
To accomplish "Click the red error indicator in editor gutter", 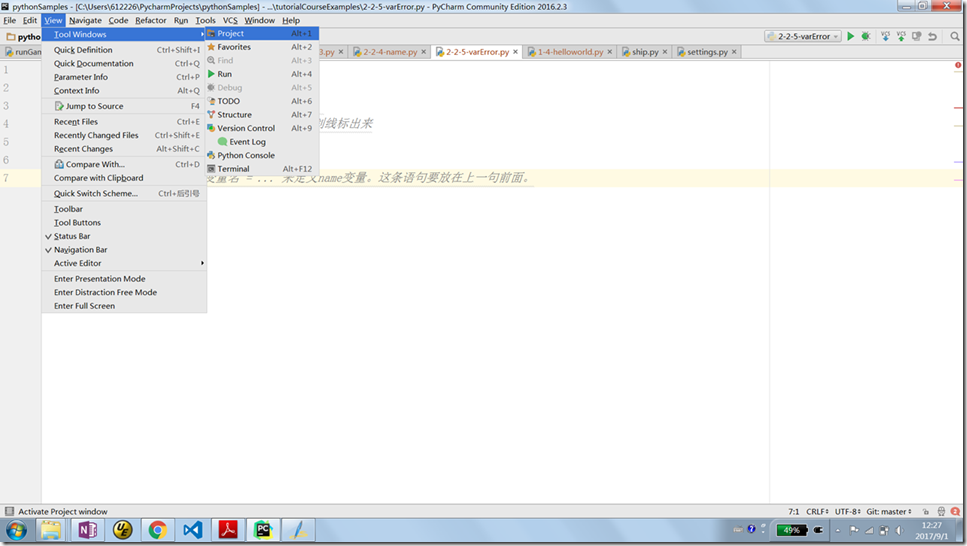I will pos(958,65).
